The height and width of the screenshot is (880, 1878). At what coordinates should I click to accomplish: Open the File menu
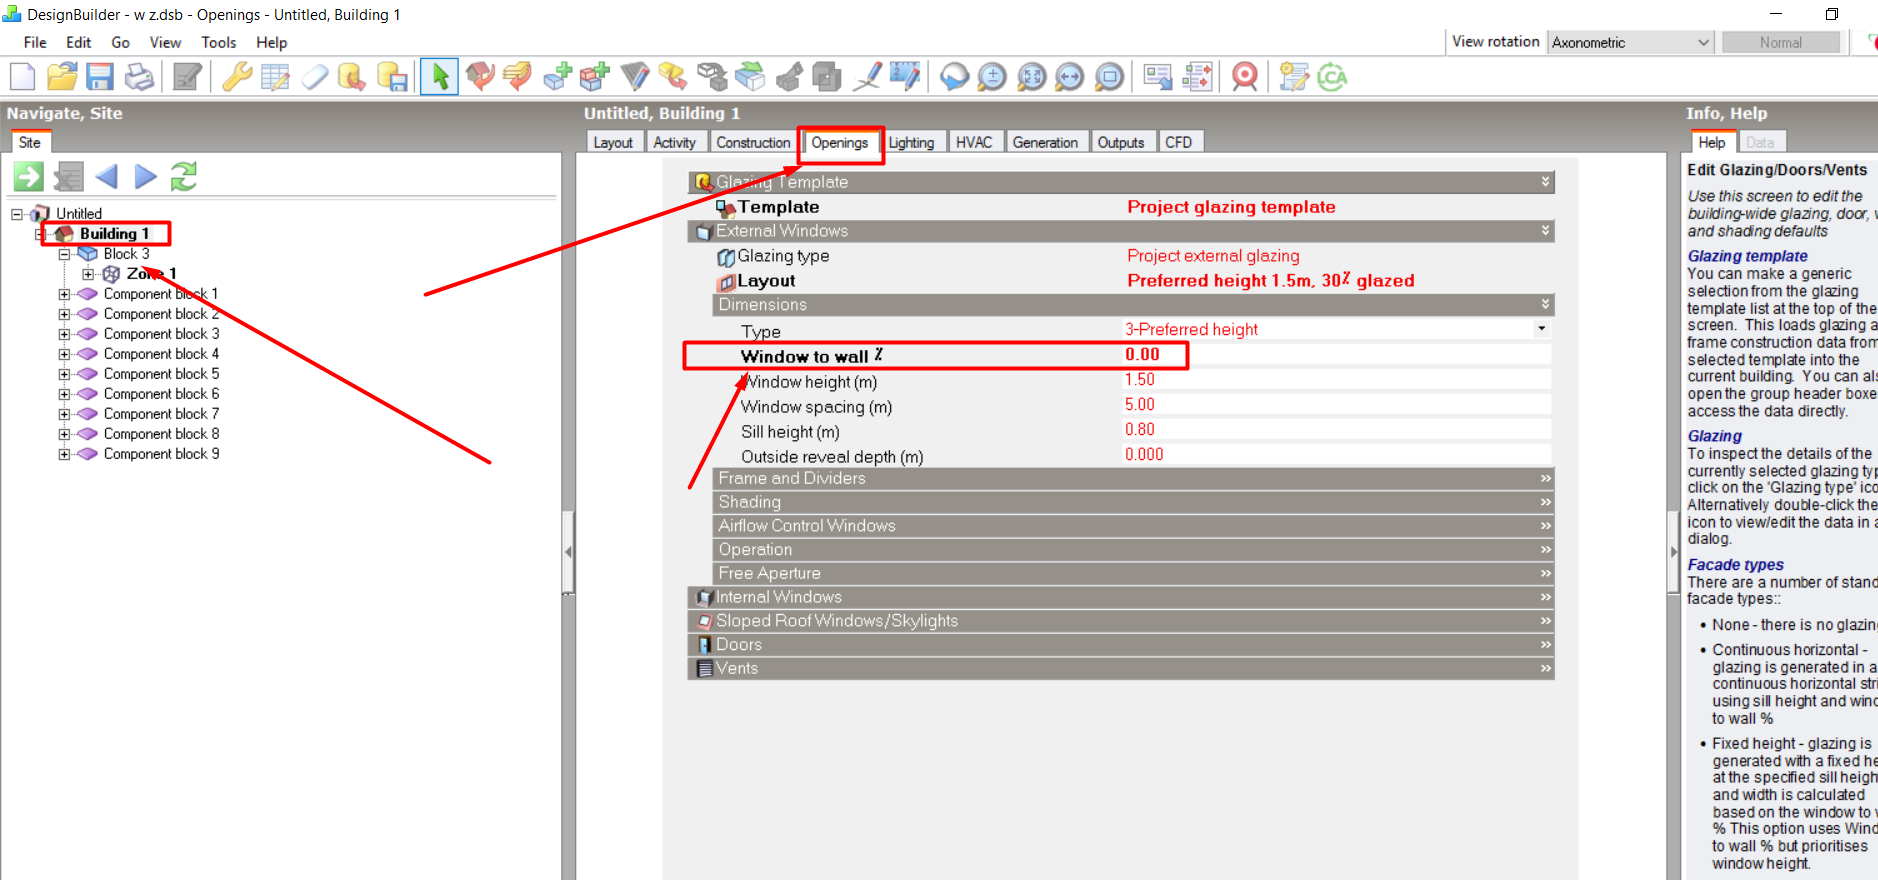(35, 42)
